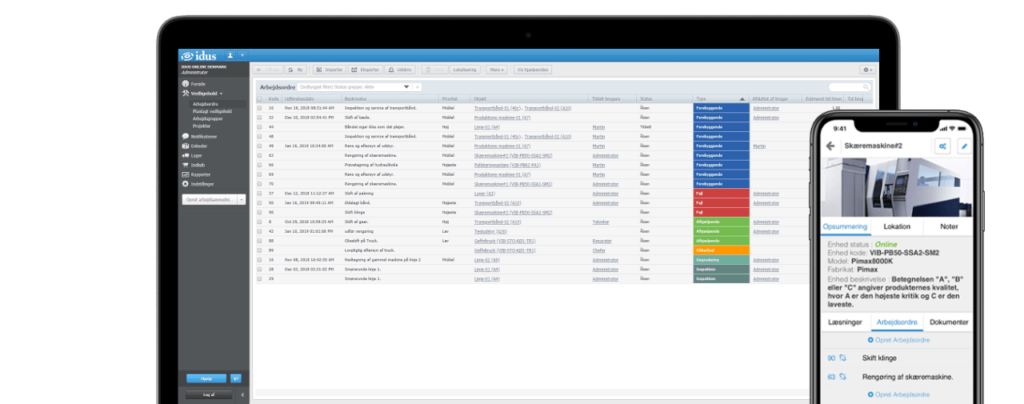Click the search magnifier in the table header
Image resolution: width=1024 pixels, height=404 pixels.
[x=866, y=87]
